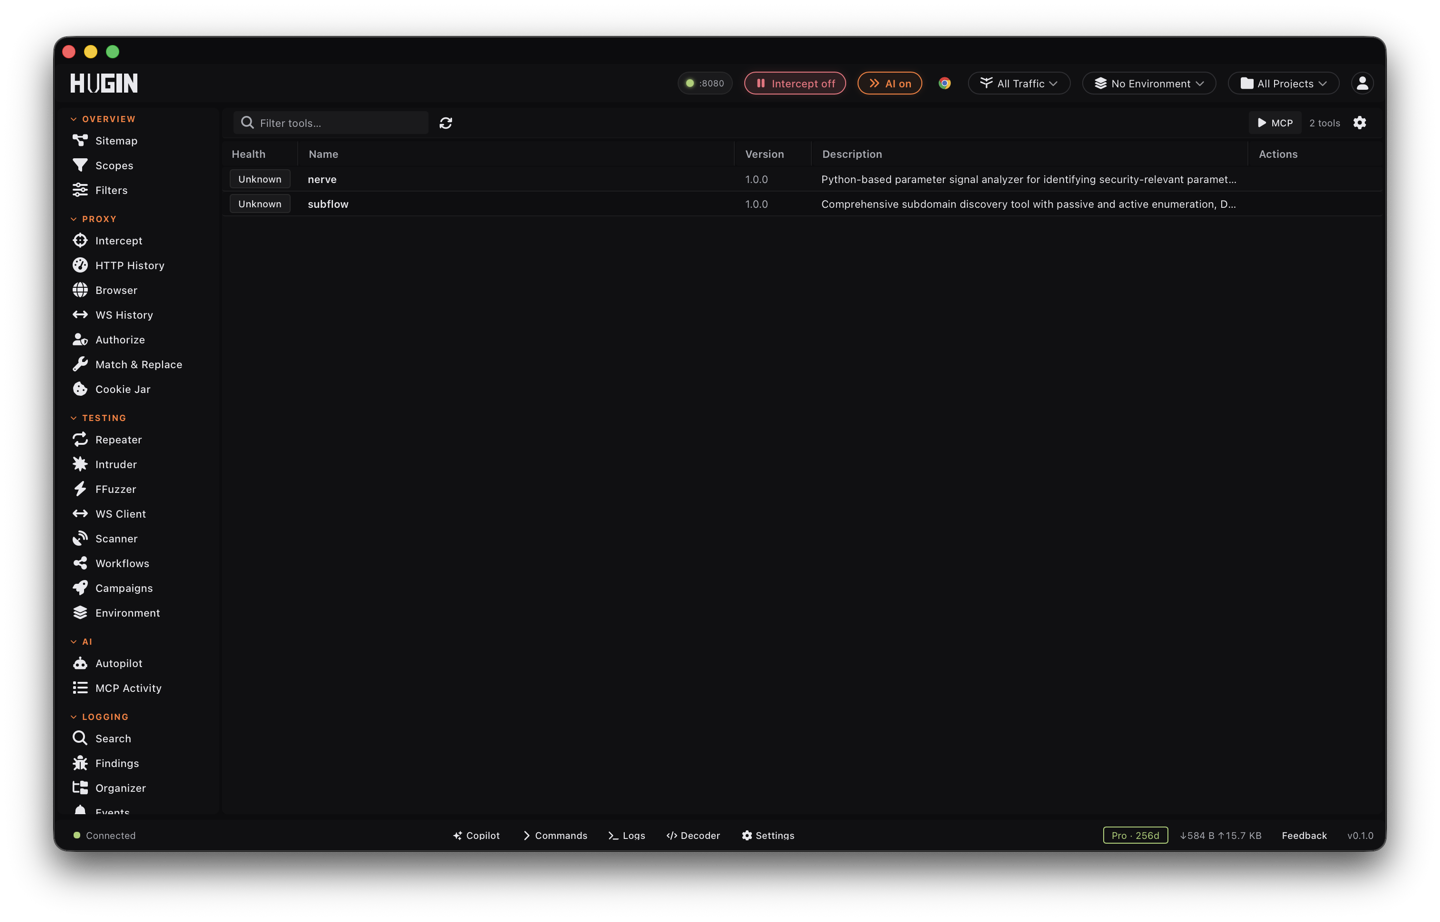Toggle the Intercept off button
Viewport: 1440px width, 922px height.
pos(795,83)
